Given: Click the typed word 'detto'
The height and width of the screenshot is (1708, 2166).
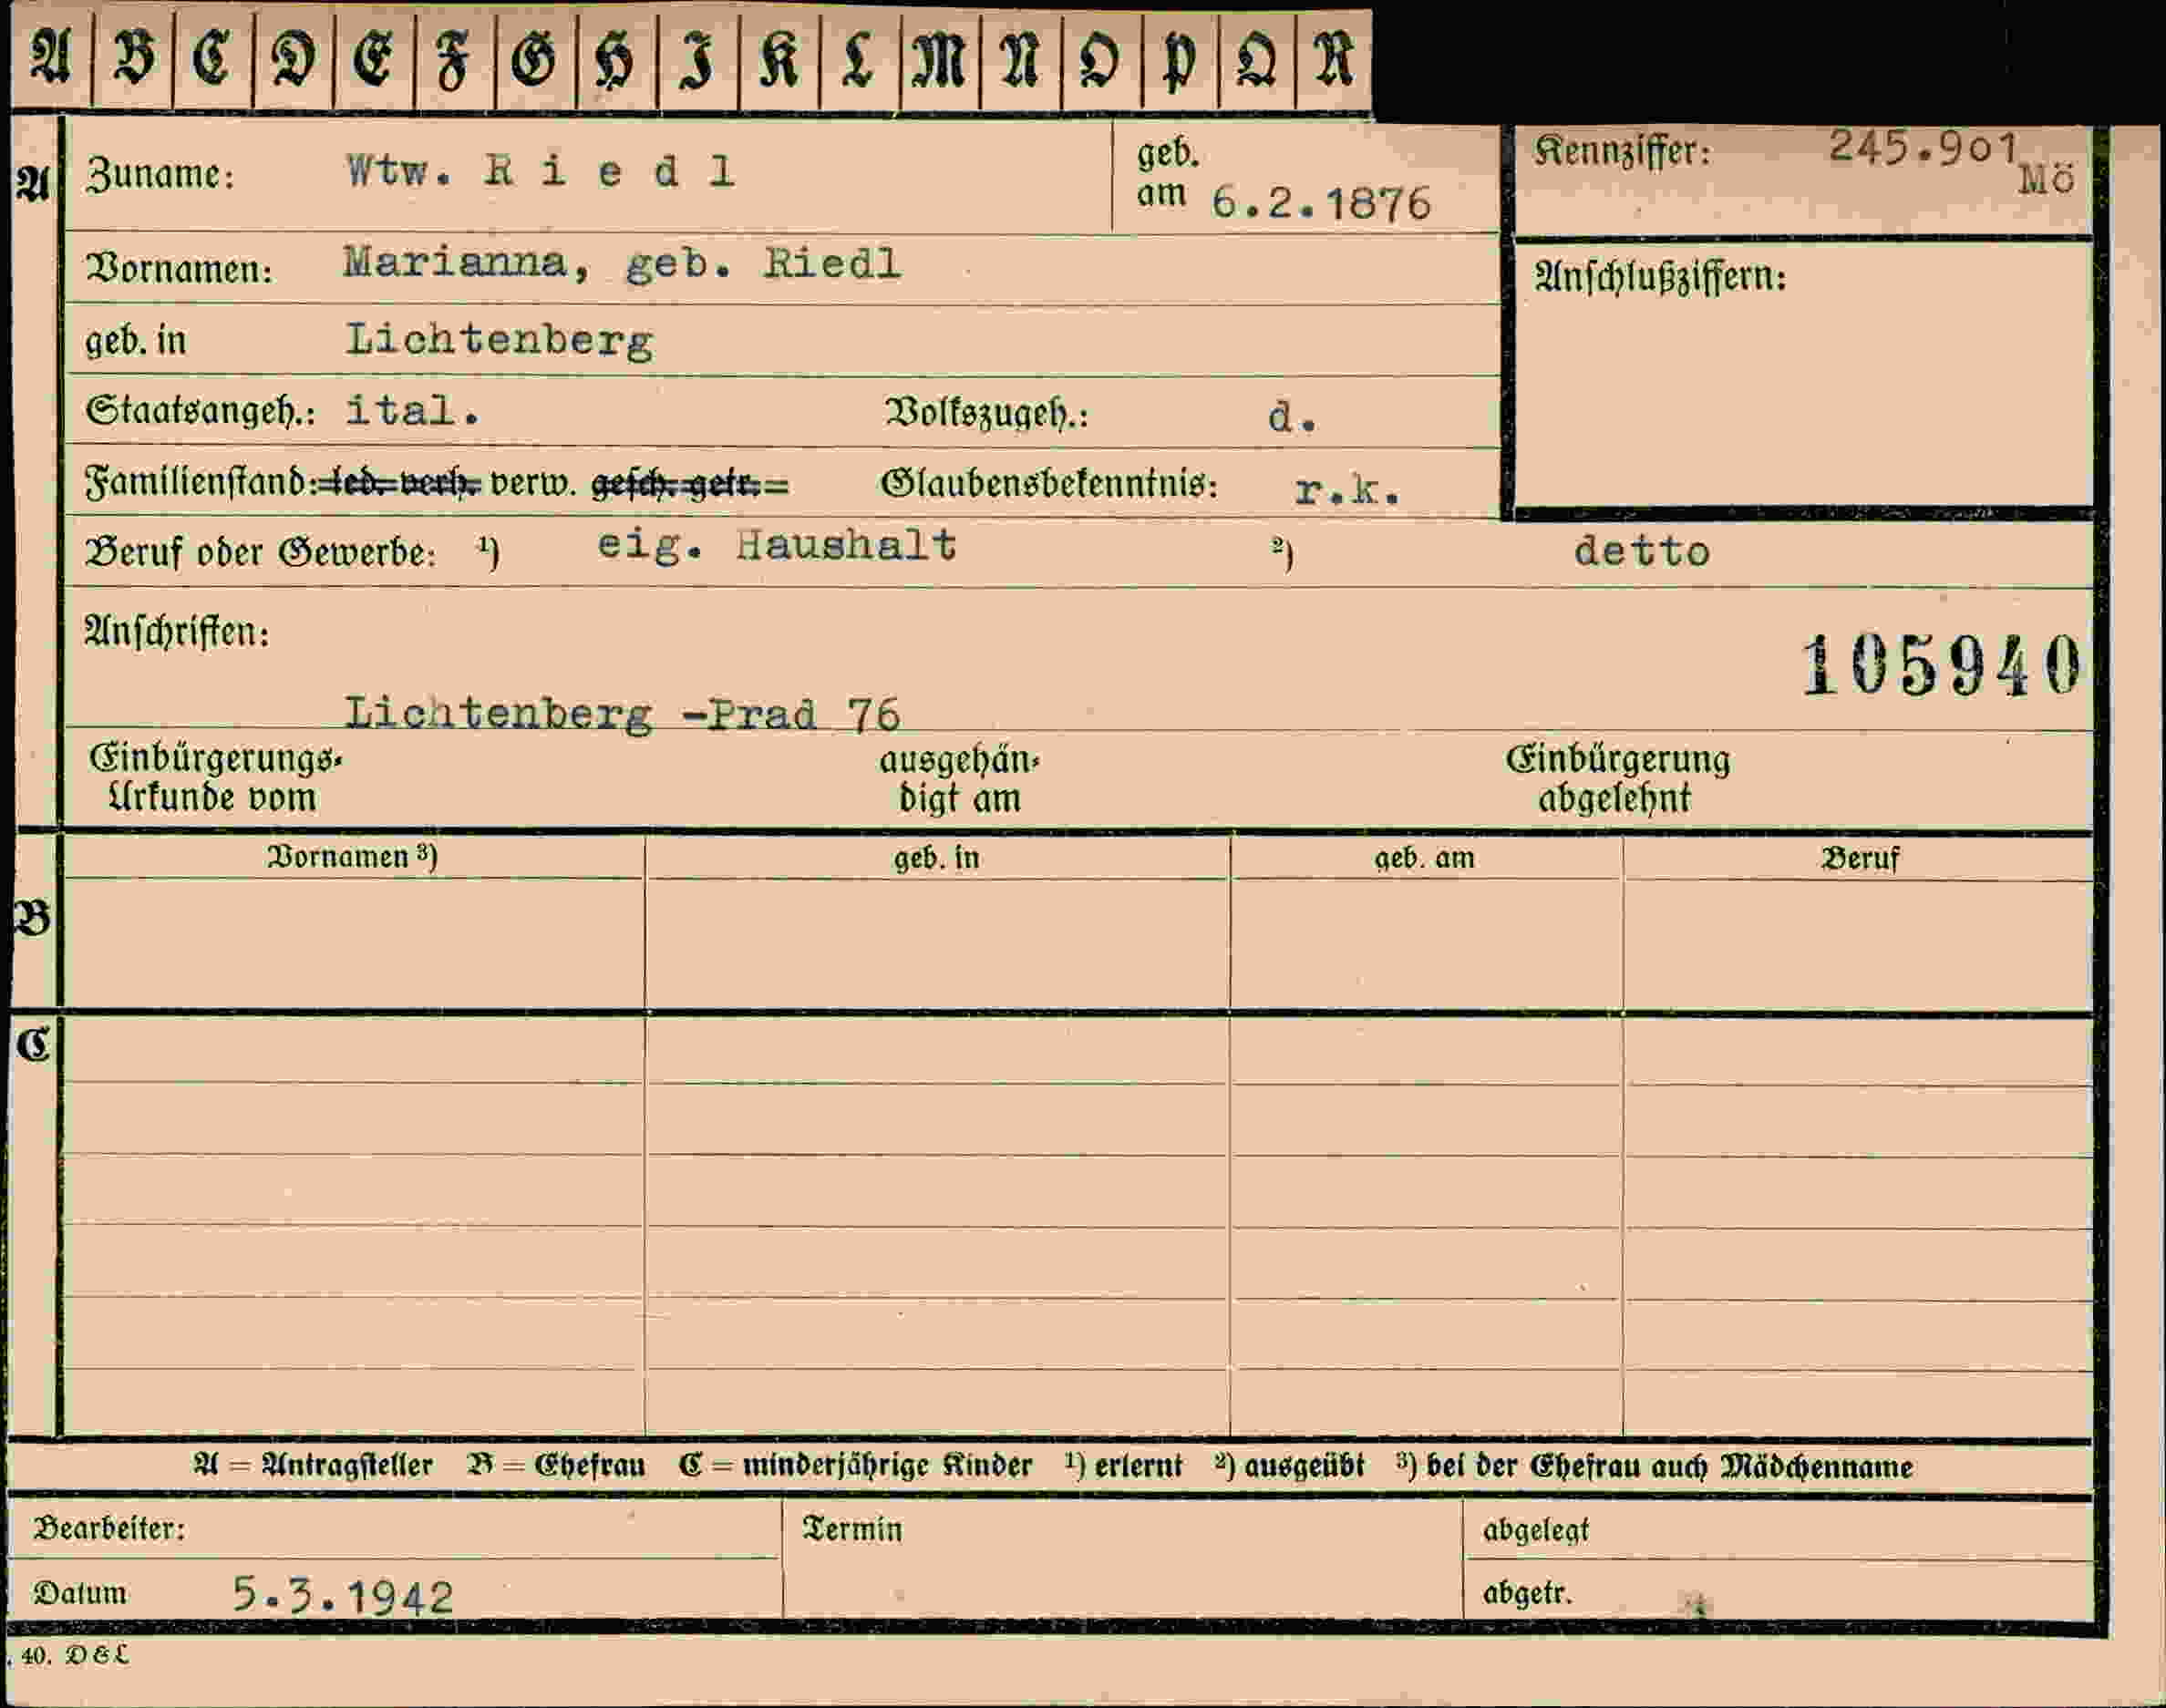Looking at the screenshot, I should [x=1642, y=552].
